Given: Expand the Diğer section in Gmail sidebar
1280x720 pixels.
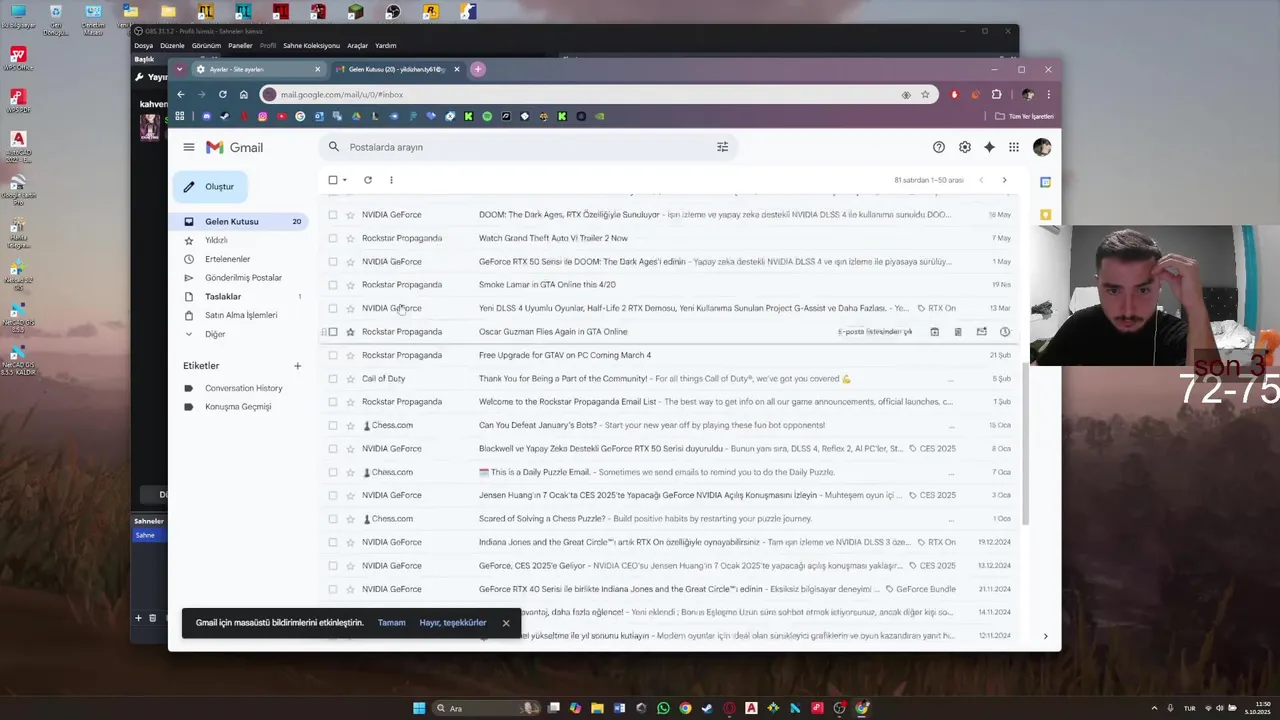Looking at the screenshot, I should click(215, 334).
